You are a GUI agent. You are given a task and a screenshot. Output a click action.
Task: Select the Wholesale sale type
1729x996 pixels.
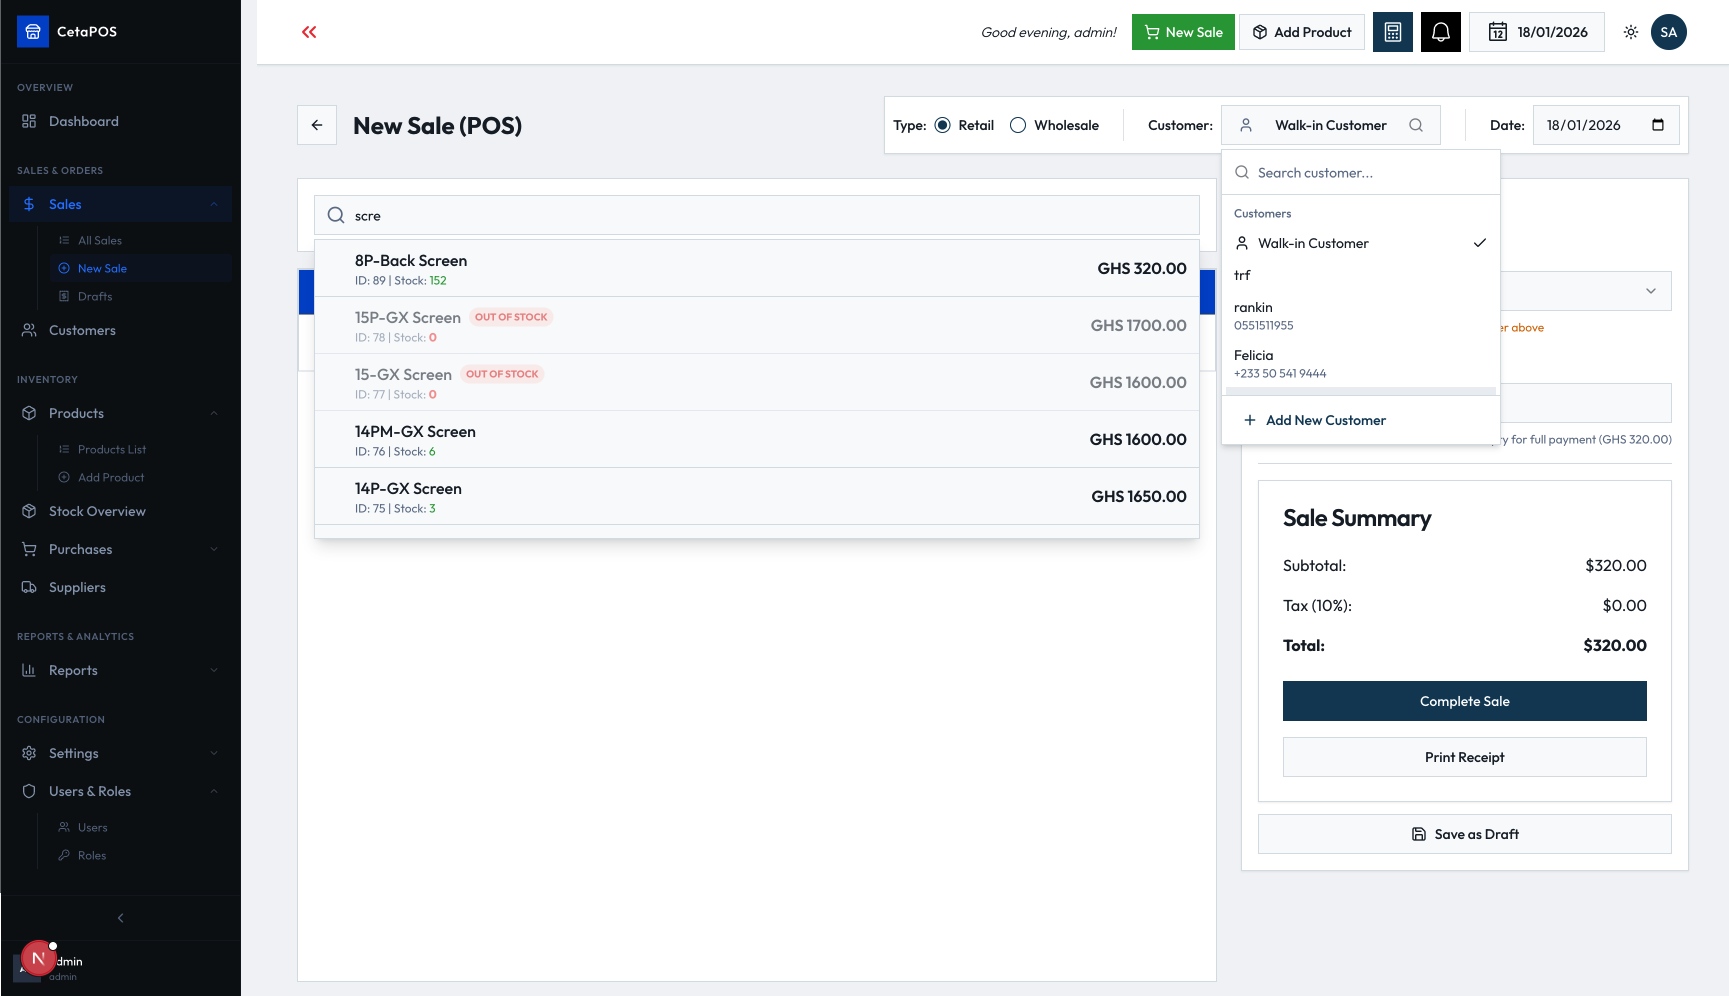1018,124
